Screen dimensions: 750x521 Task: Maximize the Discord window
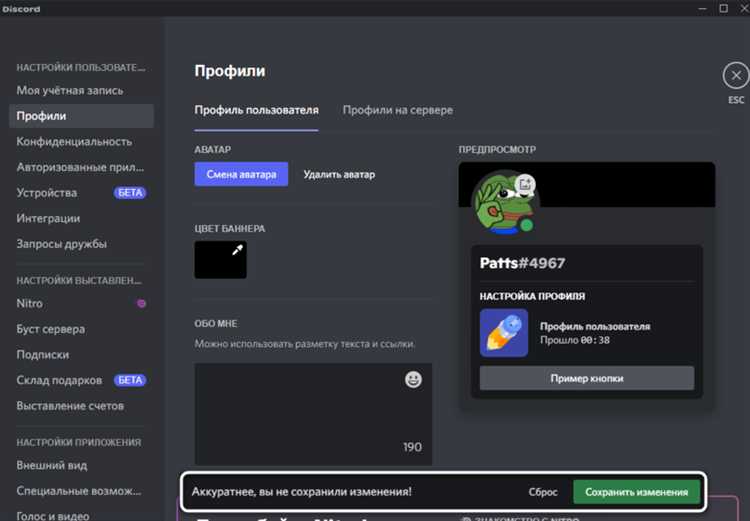[x=724, y=8]
